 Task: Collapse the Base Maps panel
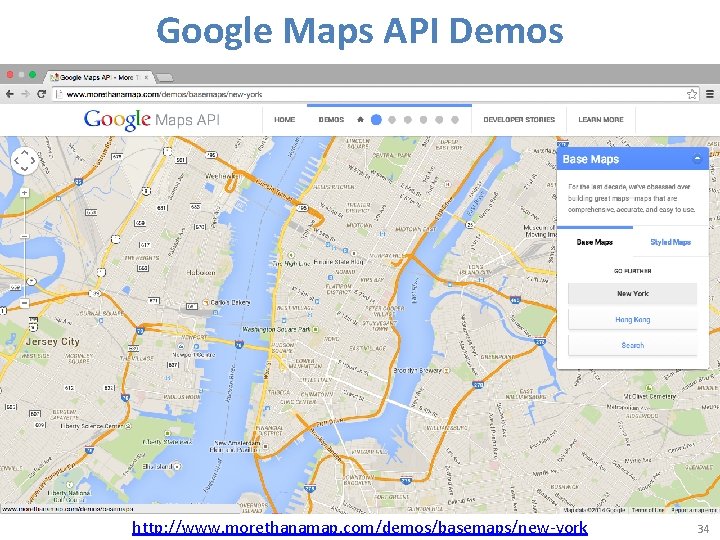coord(697,159)
